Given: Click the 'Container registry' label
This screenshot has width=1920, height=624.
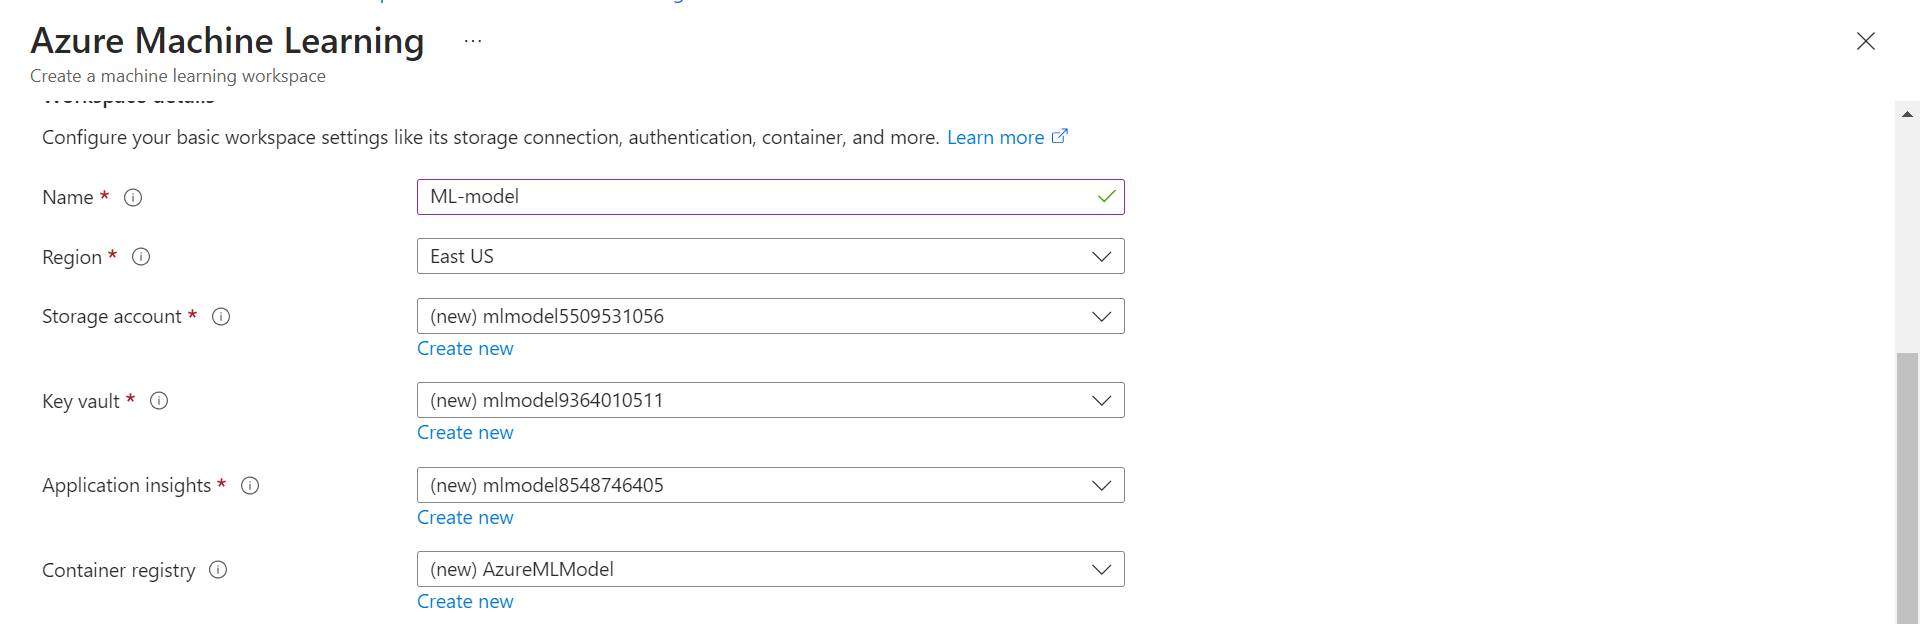Looking at the screenshot, I should pyautogui.click(x=119, y=570).
